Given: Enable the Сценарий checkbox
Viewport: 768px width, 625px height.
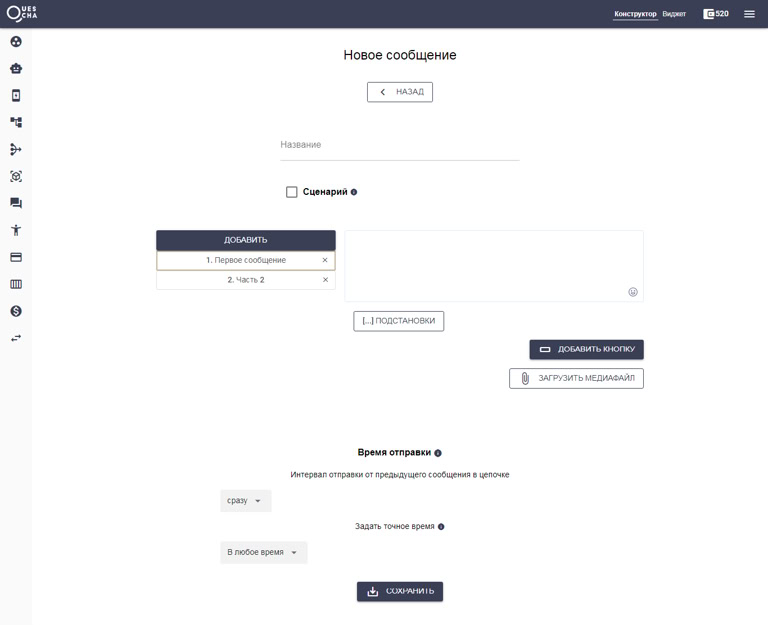Looking at the screenshot, I should coord(292,192).
